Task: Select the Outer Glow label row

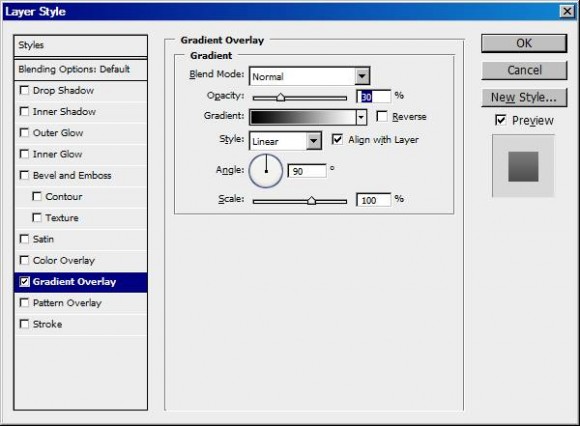Action: pos(81,132)
